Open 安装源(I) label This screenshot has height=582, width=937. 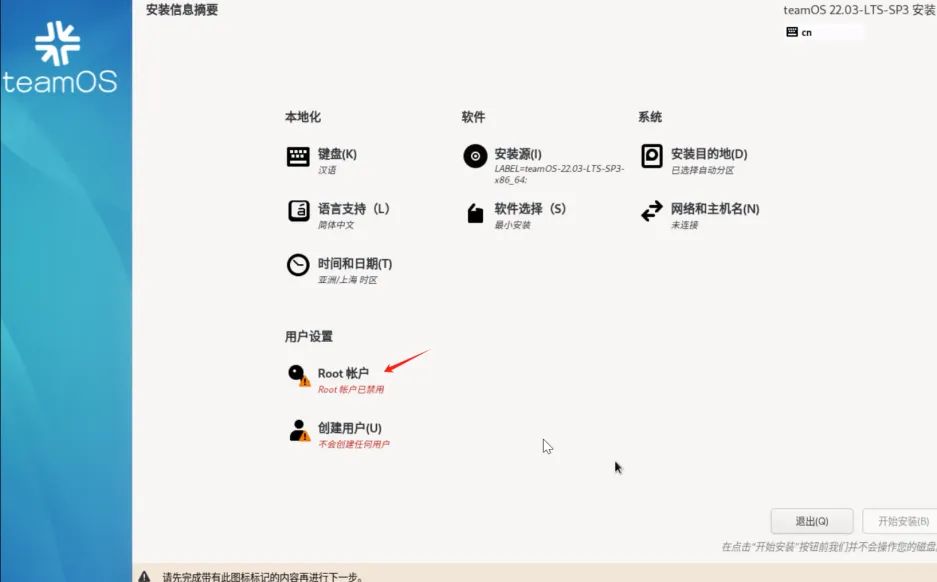518,154
